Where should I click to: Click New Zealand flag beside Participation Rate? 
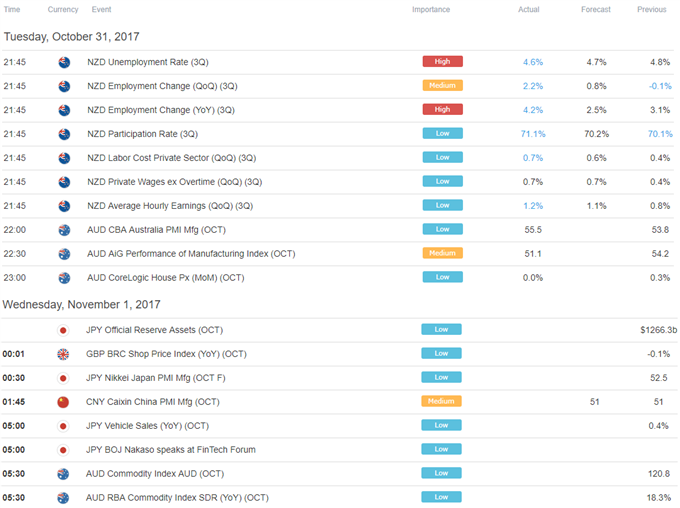coord(64,134)
